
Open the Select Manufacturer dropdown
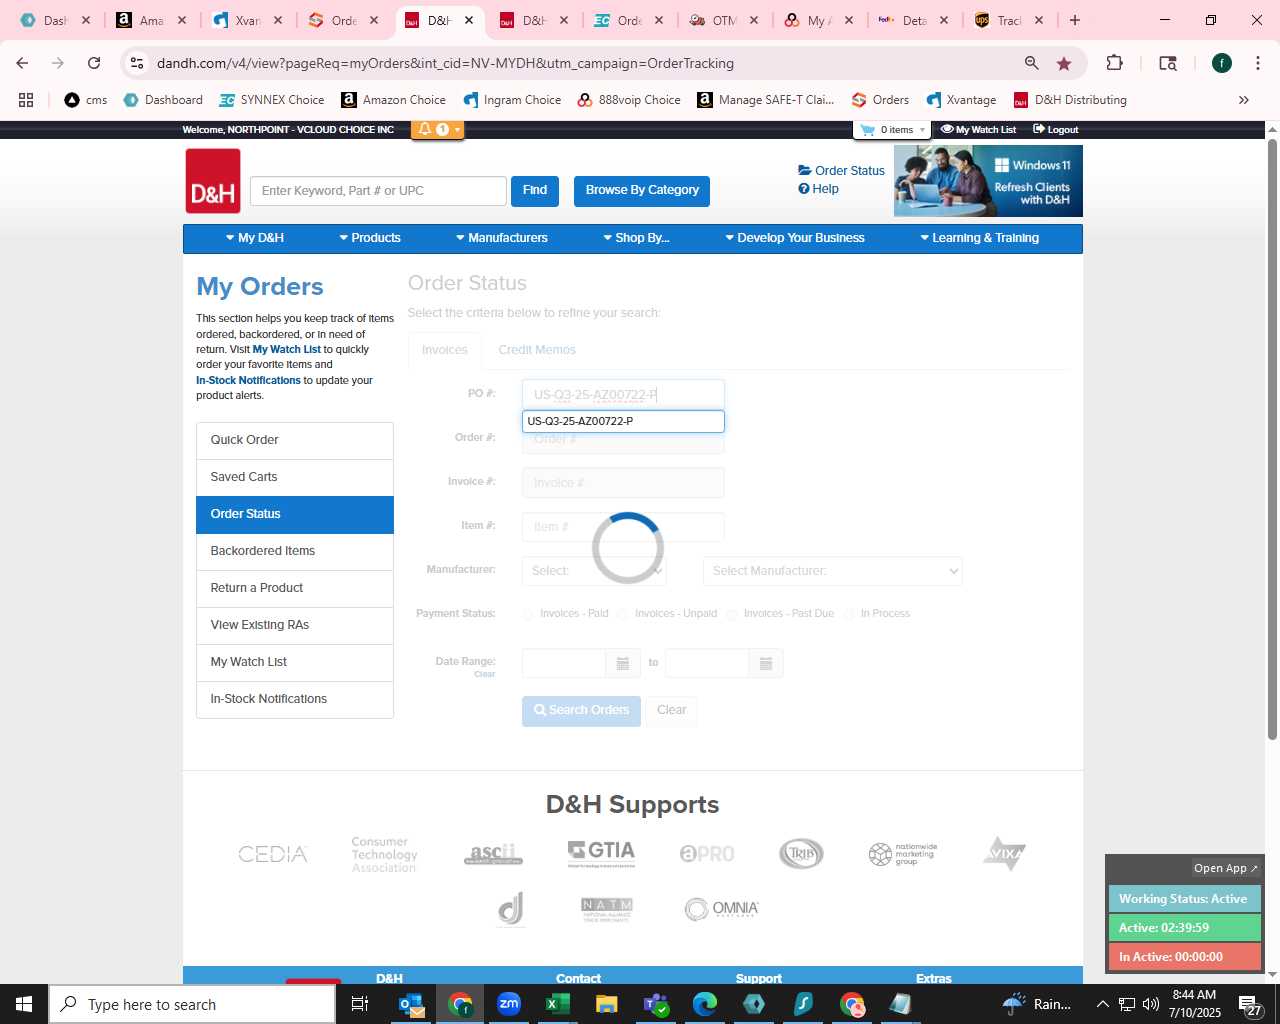coord(833,571)
